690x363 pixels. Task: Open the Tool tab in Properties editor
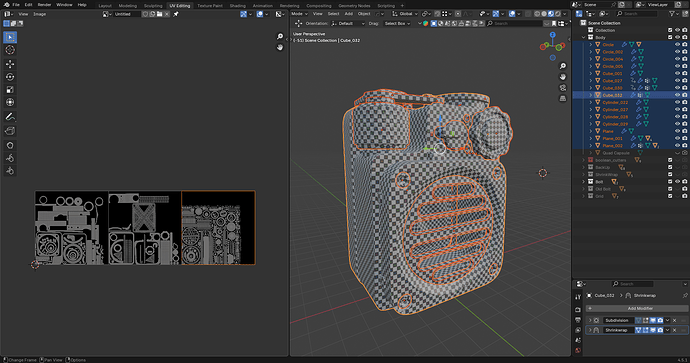coord(578,297)
